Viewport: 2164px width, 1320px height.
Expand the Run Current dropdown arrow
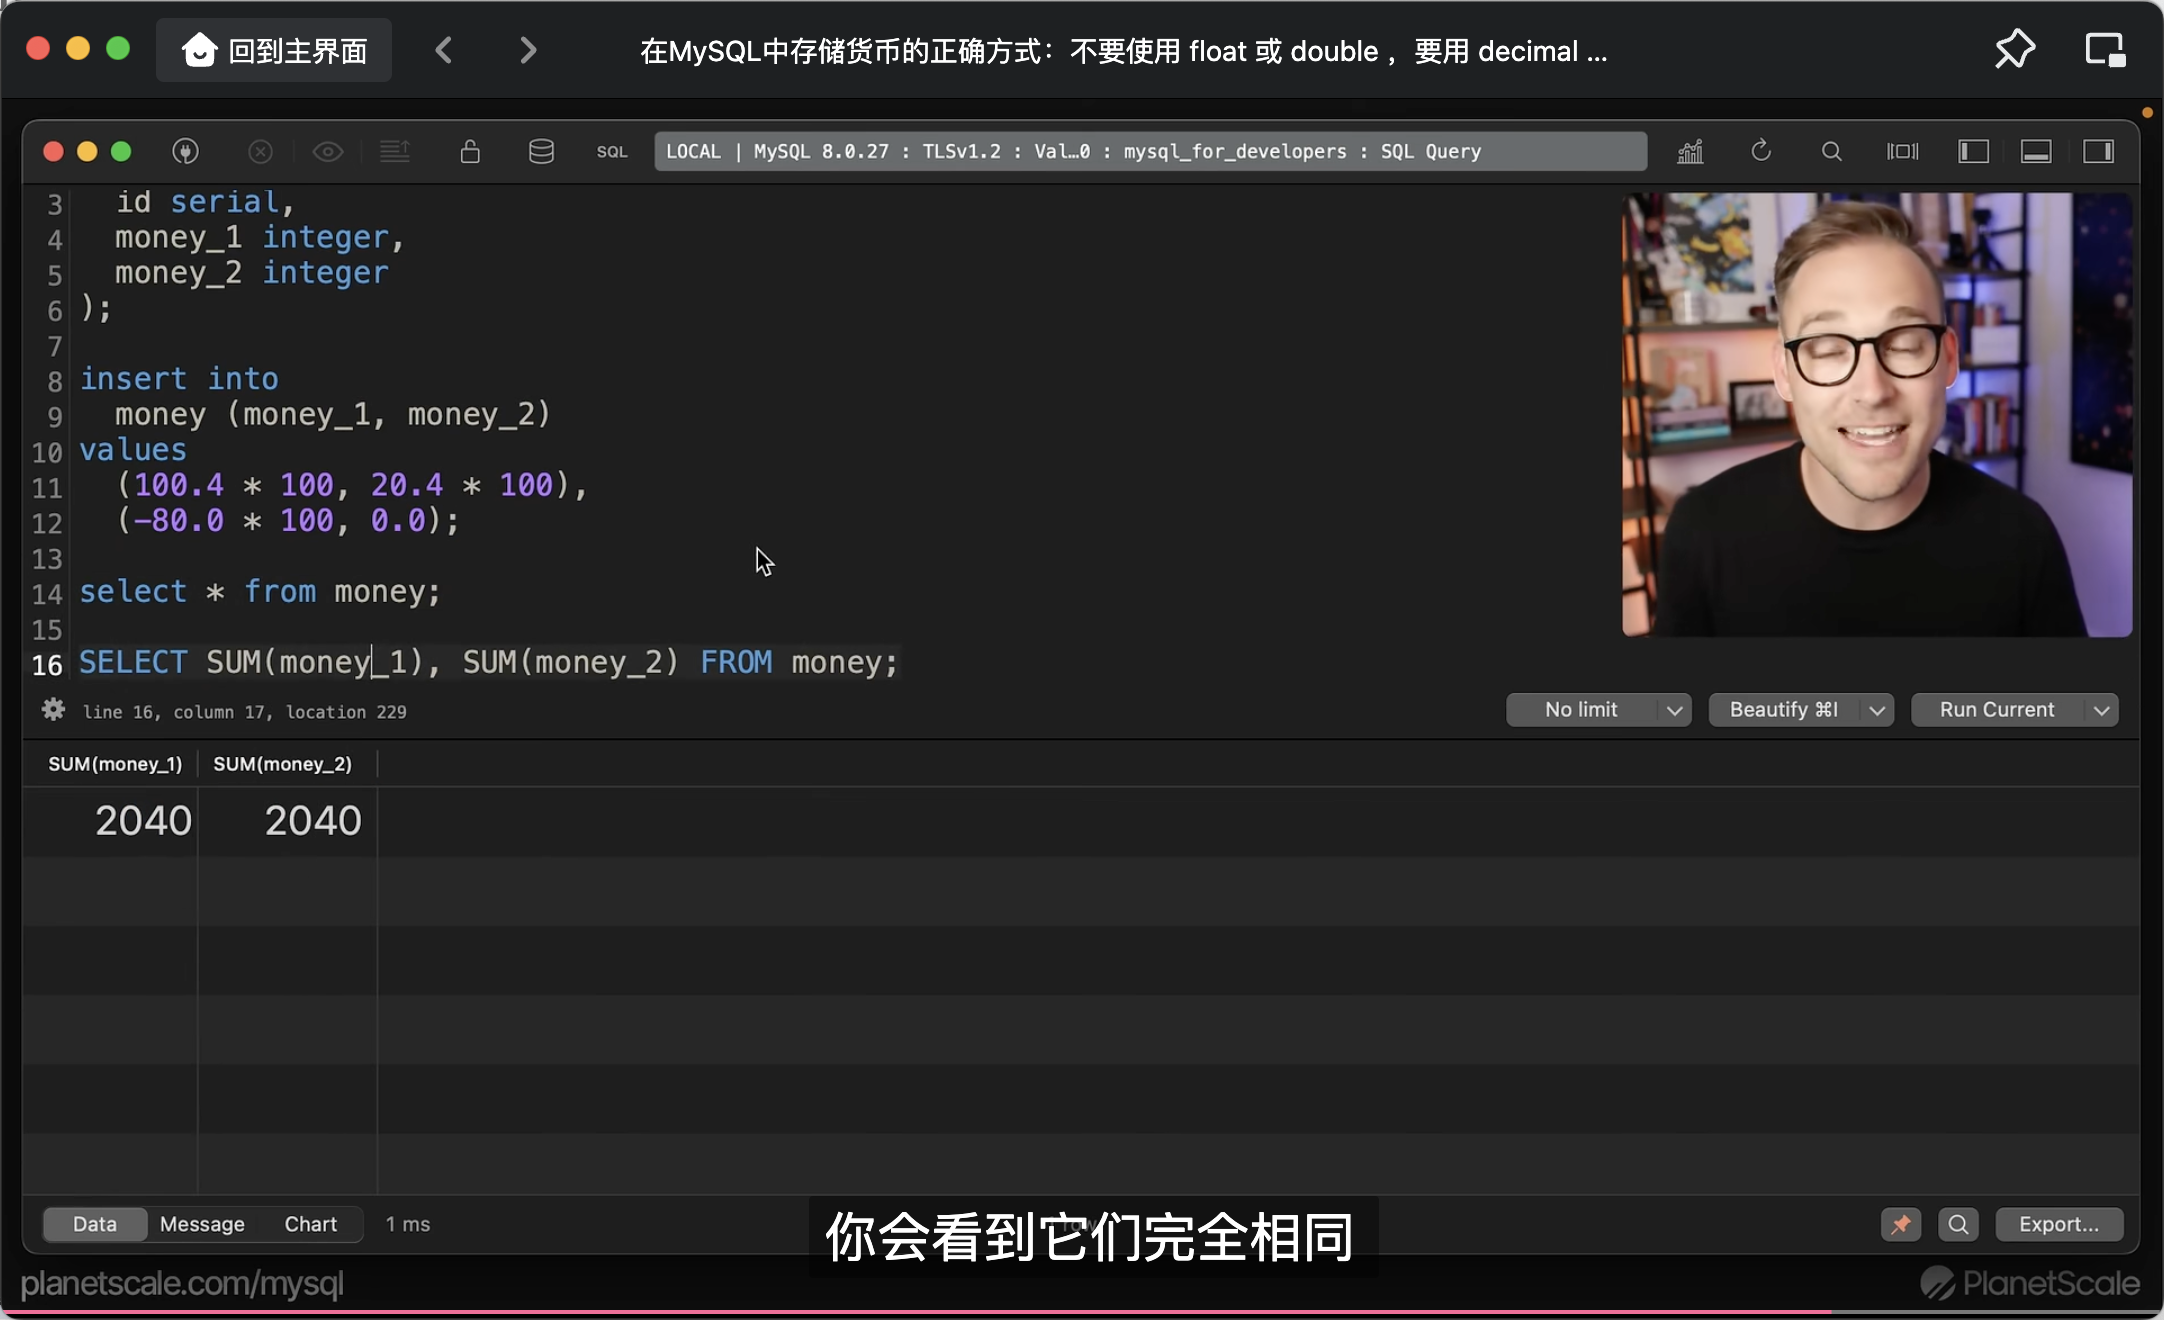click(2102, 710)
